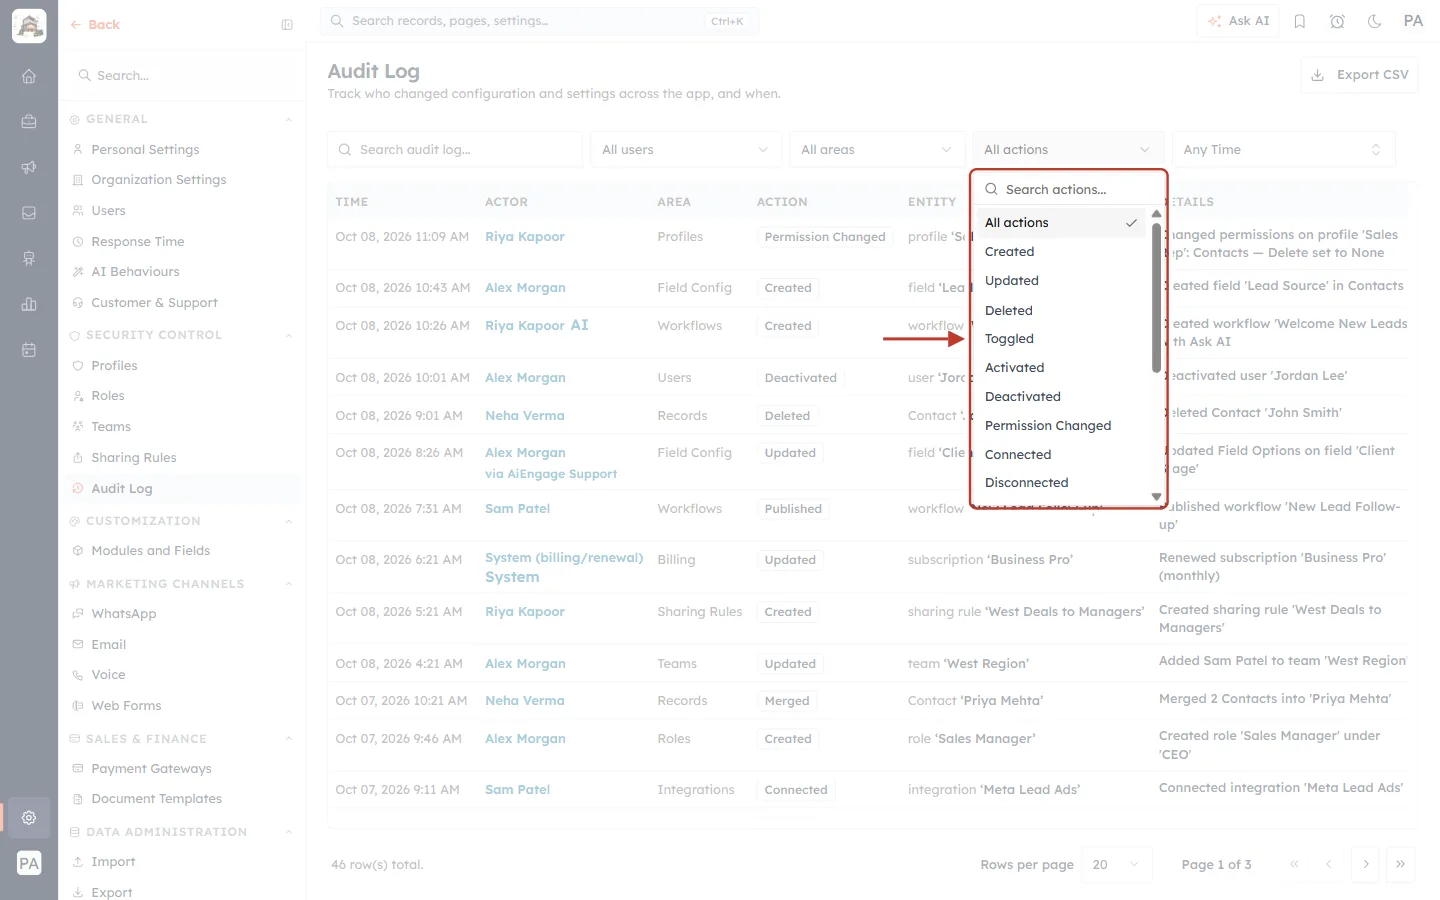Open the PA profile avatar in the top-right
Image resolution: width=1440 pixels, height=900 pixels.
coord(1413,21)
